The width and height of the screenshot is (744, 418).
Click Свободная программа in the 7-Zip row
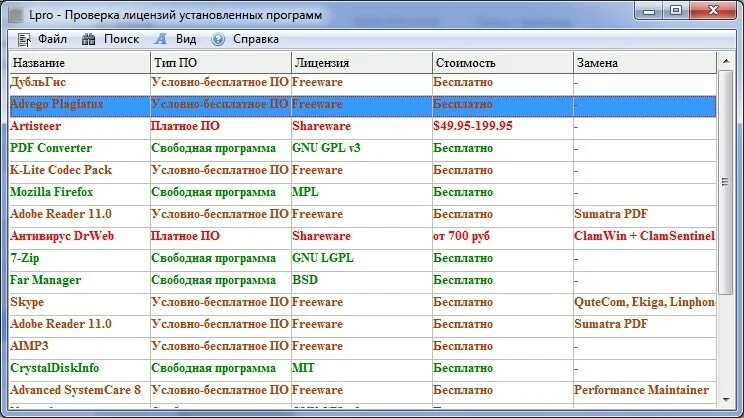coord(214,258)
